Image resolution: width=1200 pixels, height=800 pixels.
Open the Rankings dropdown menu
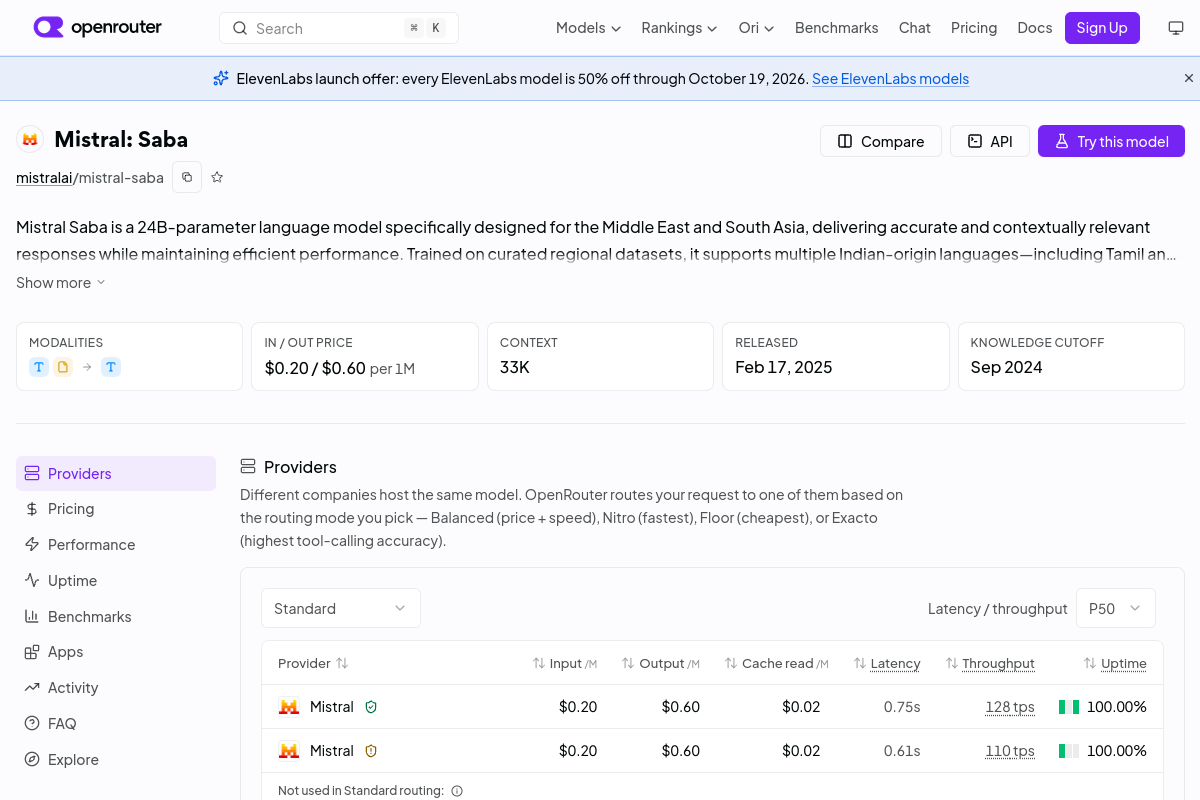[679, 28]
